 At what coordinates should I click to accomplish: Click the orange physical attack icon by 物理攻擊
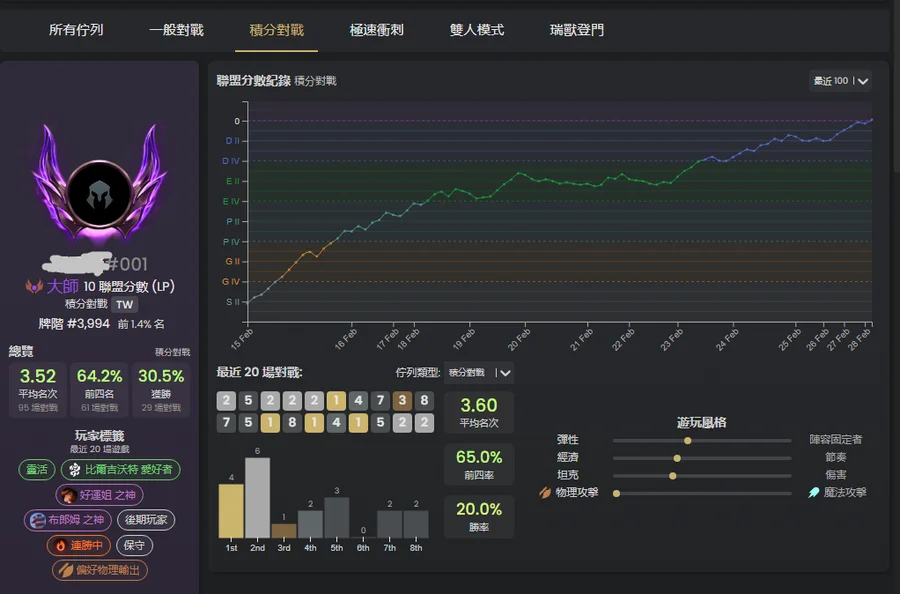point(545,492)
